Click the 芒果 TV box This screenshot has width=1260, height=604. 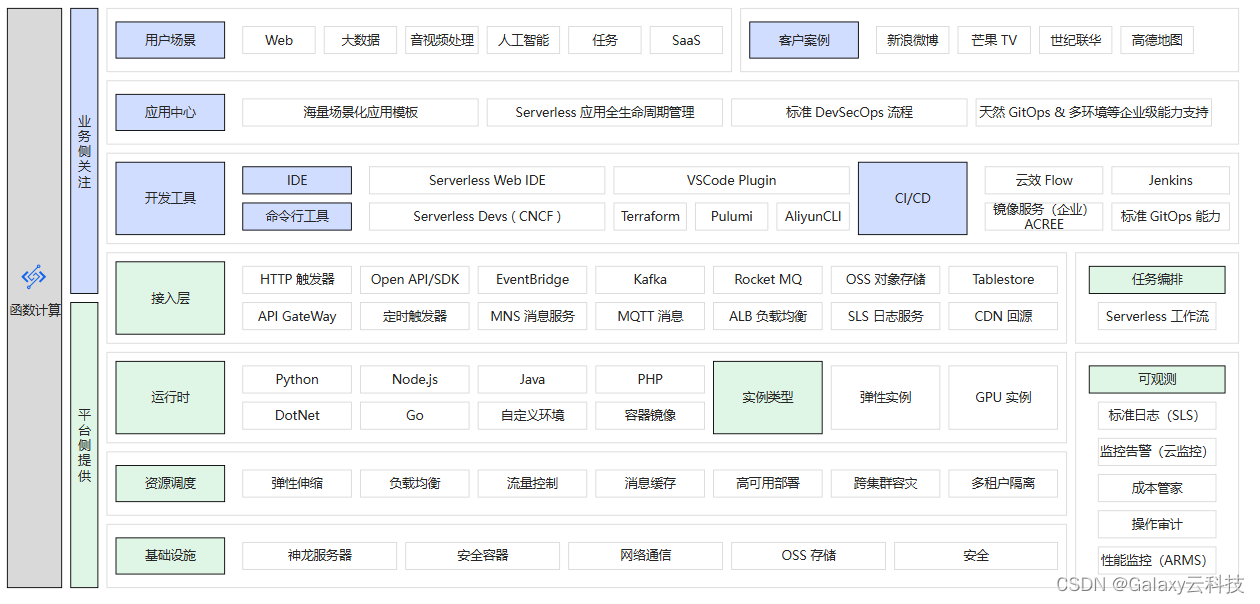pyautogui.click(x=994, y=40)
